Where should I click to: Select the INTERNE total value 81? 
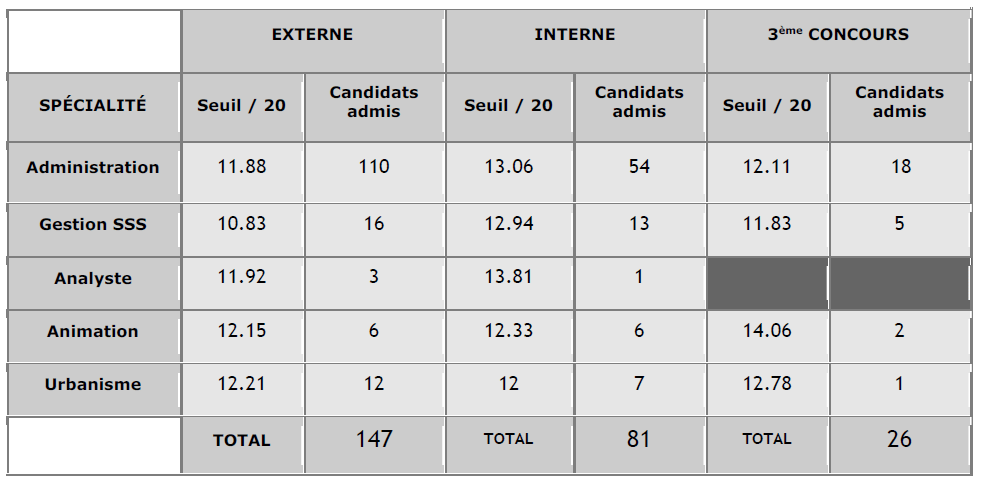(638, 438)
